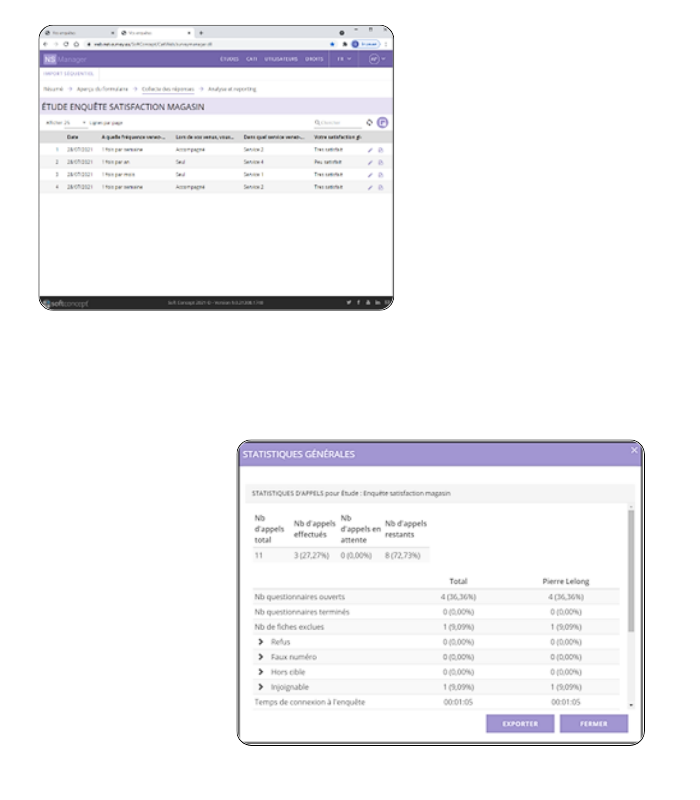Reload the page with the browser refresh icon
This screenshot has width=700, height=800.
(66, 44)
